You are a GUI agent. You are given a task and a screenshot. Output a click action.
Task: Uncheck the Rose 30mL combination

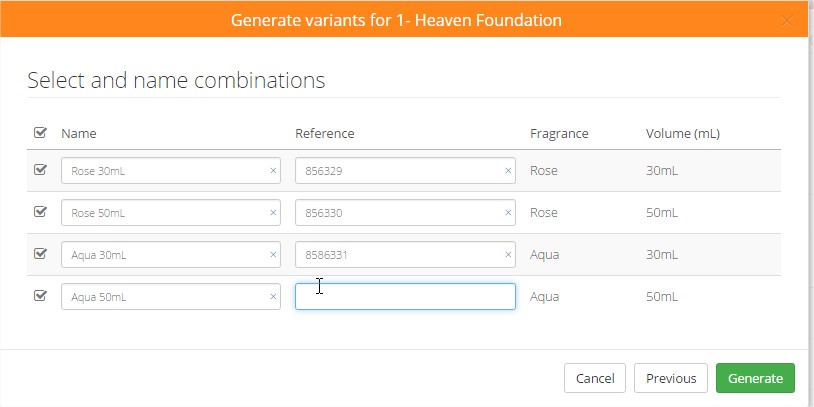40,170
